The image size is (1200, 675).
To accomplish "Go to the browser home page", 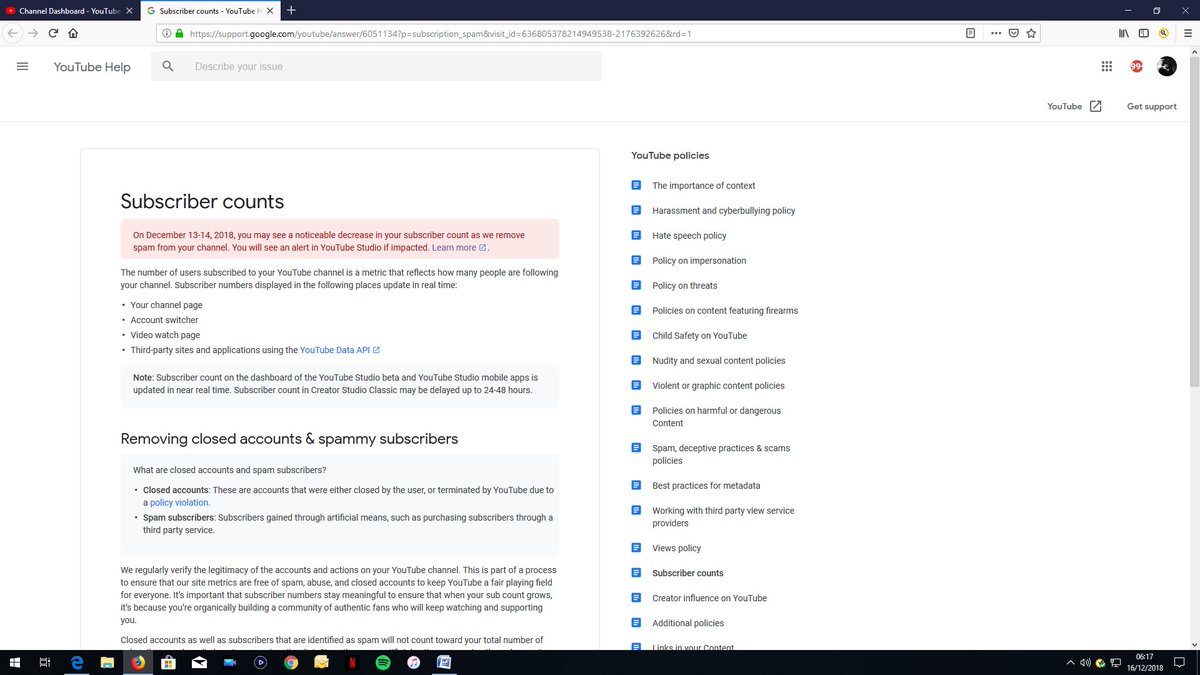I will tap(73, 33).
